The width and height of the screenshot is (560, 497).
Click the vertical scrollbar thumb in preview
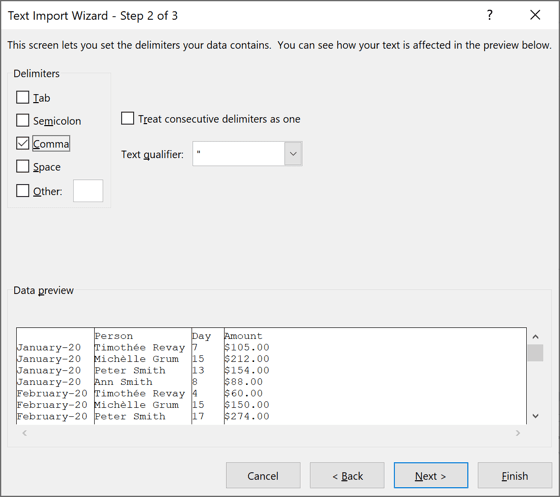[535, 353]
